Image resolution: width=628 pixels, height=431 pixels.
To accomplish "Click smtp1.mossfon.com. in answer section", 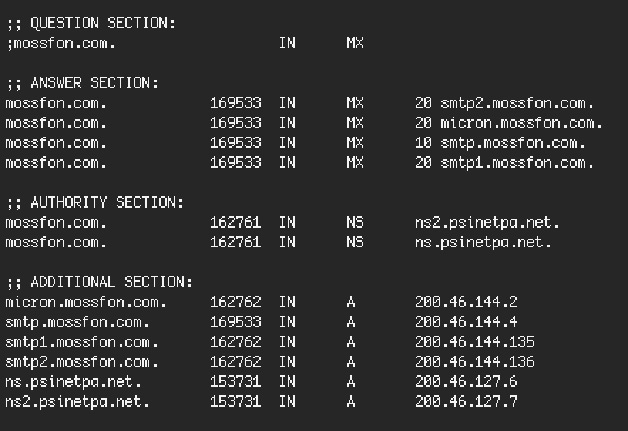I will point(517,163).
